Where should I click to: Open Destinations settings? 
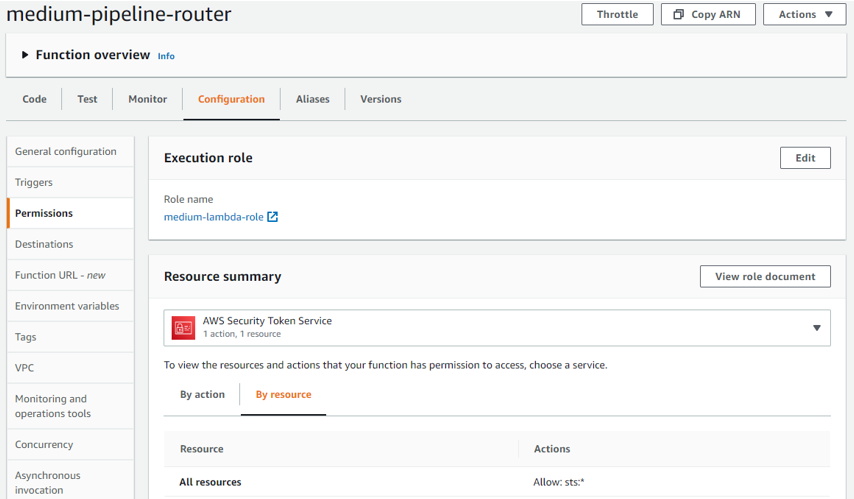click(70, 244)
